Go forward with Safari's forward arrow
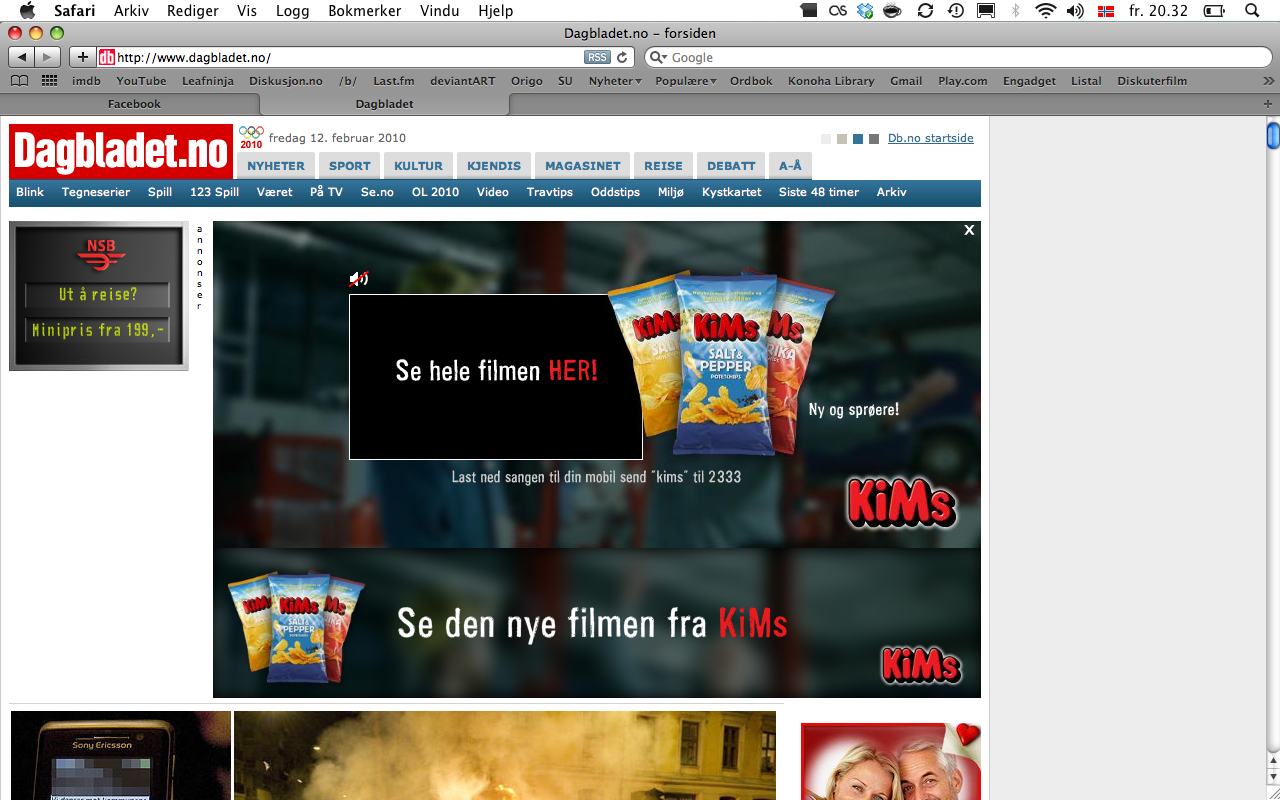 (48, 57)
